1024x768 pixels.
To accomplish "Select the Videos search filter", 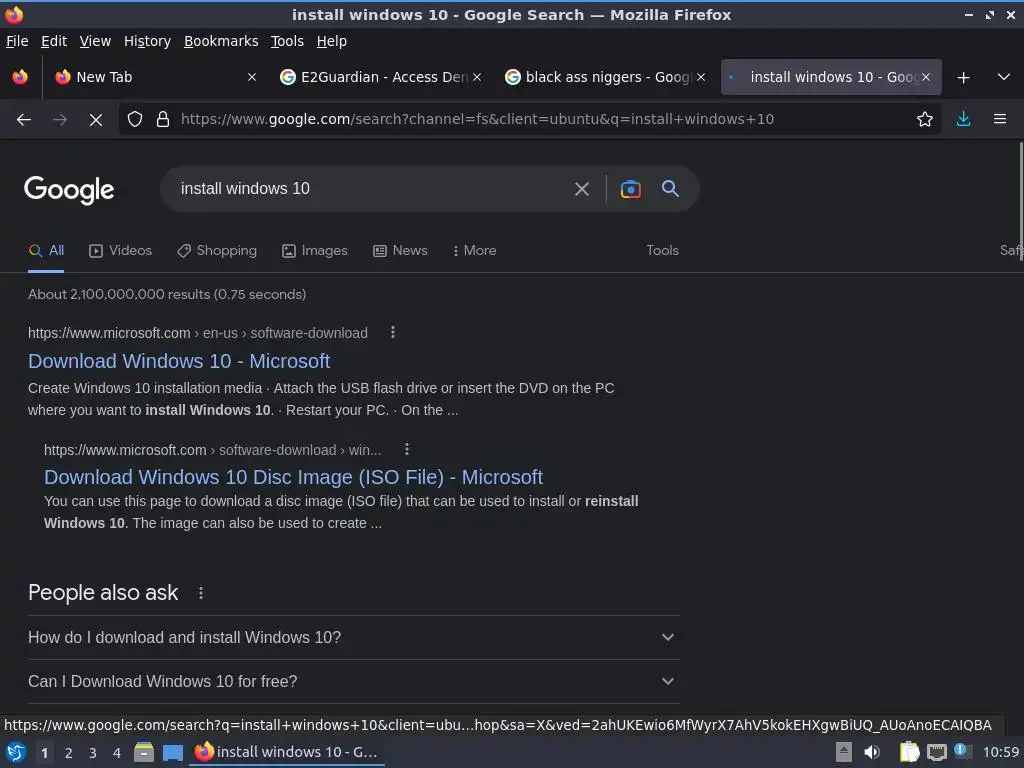I will point(121,251).
